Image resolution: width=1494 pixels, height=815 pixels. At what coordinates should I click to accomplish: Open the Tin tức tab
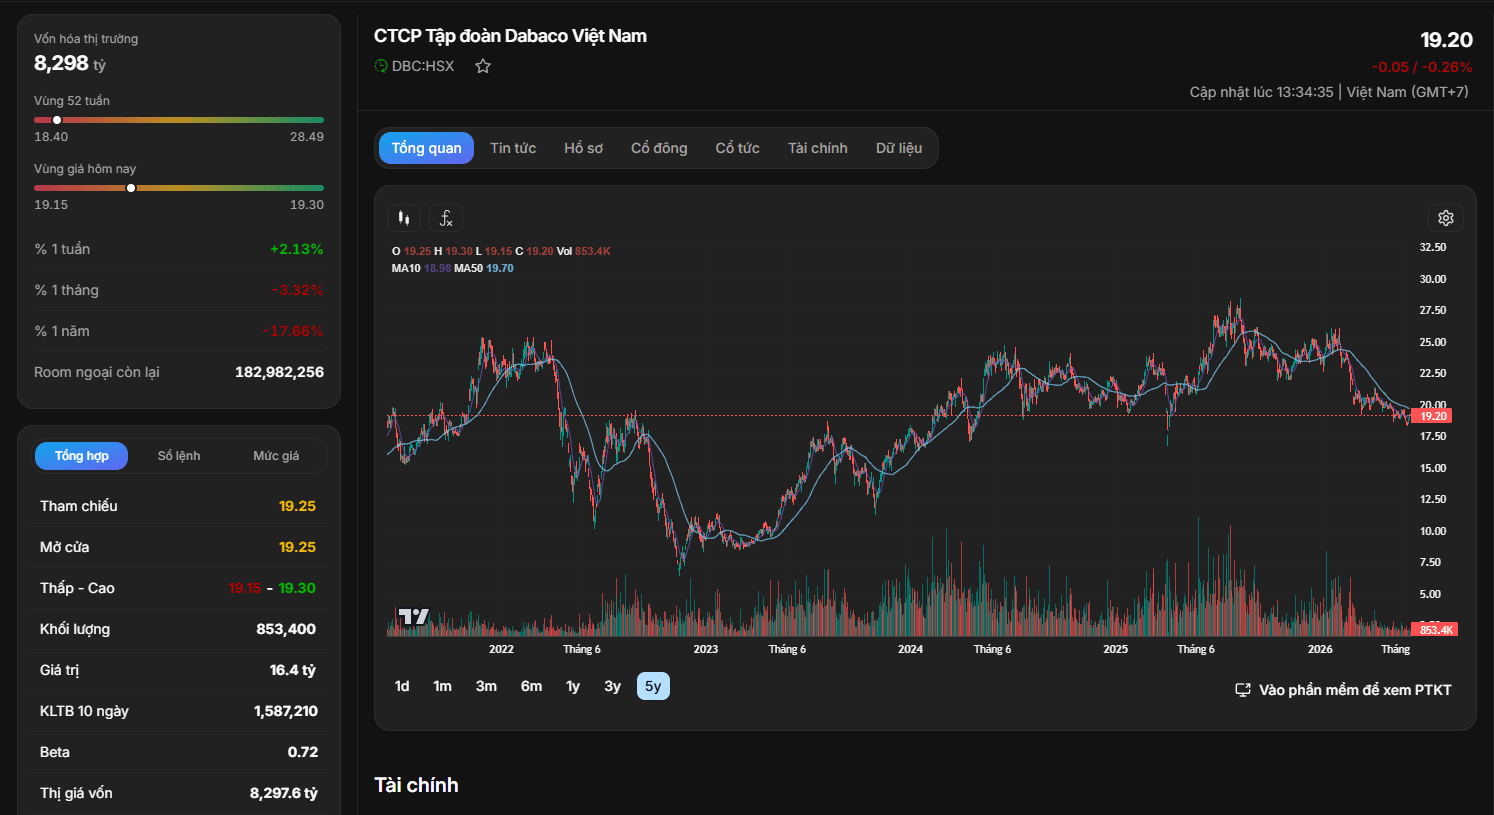click(x=513, y=148)
